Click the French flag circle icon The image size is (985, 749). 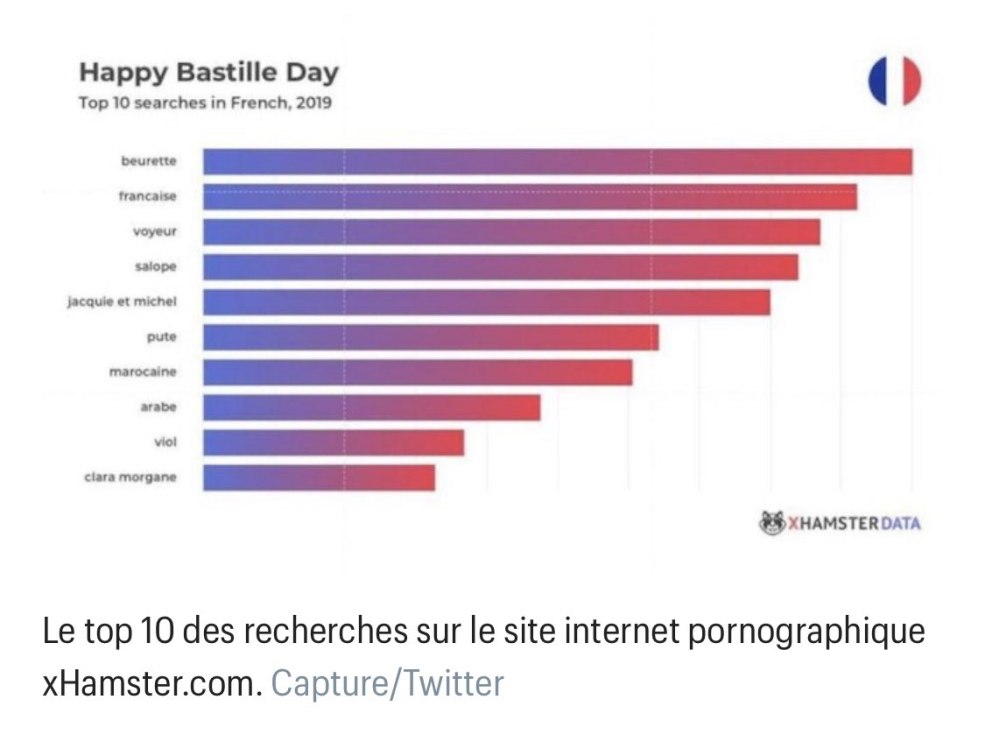point(894,82)
